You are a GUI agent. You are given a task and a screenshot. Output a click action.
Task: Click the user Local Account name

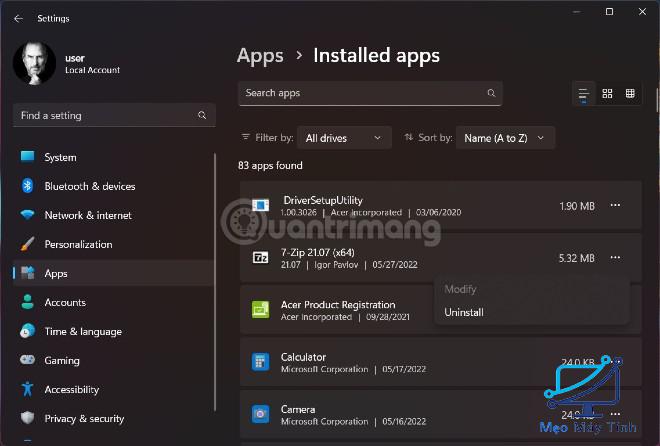[92, 70]
